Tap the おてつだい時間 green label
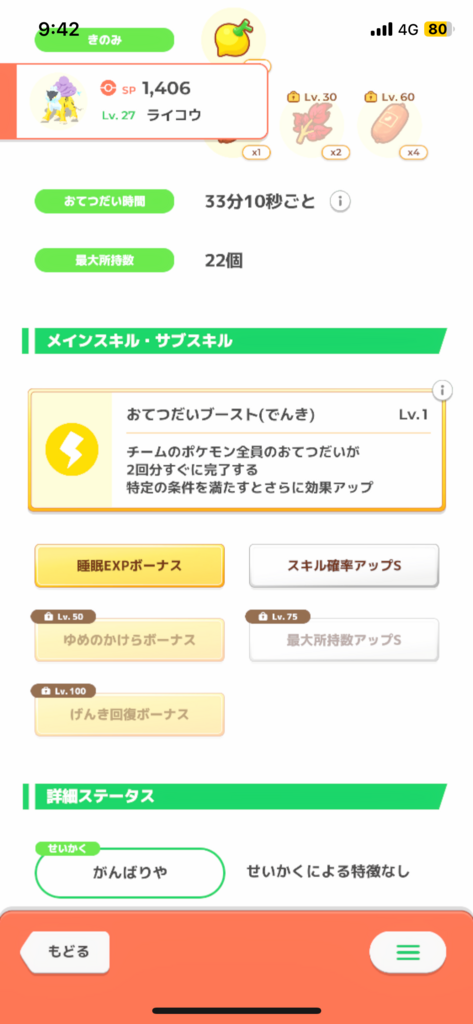The width and height of the screenshot is (473, 1024). (x=105, y=202)
